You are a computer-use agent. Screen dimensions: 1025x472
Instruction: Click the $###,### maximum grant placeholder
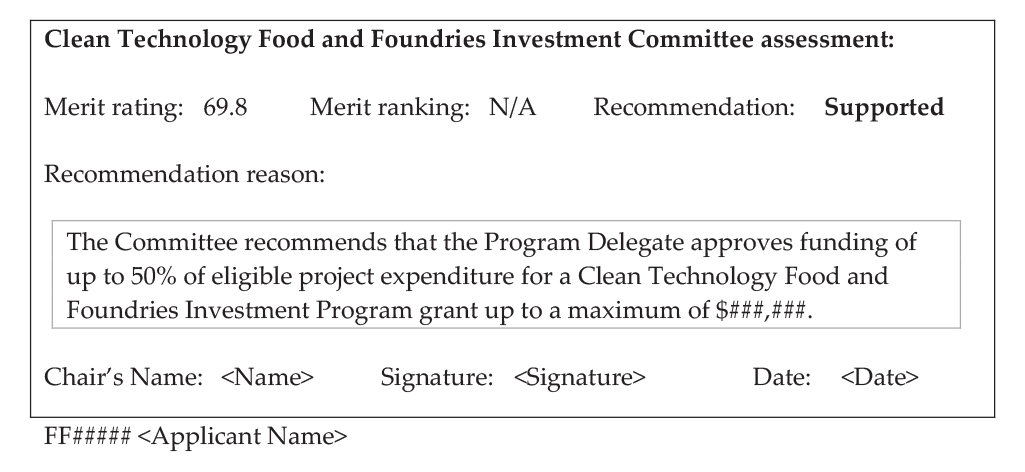click(761, 310)
